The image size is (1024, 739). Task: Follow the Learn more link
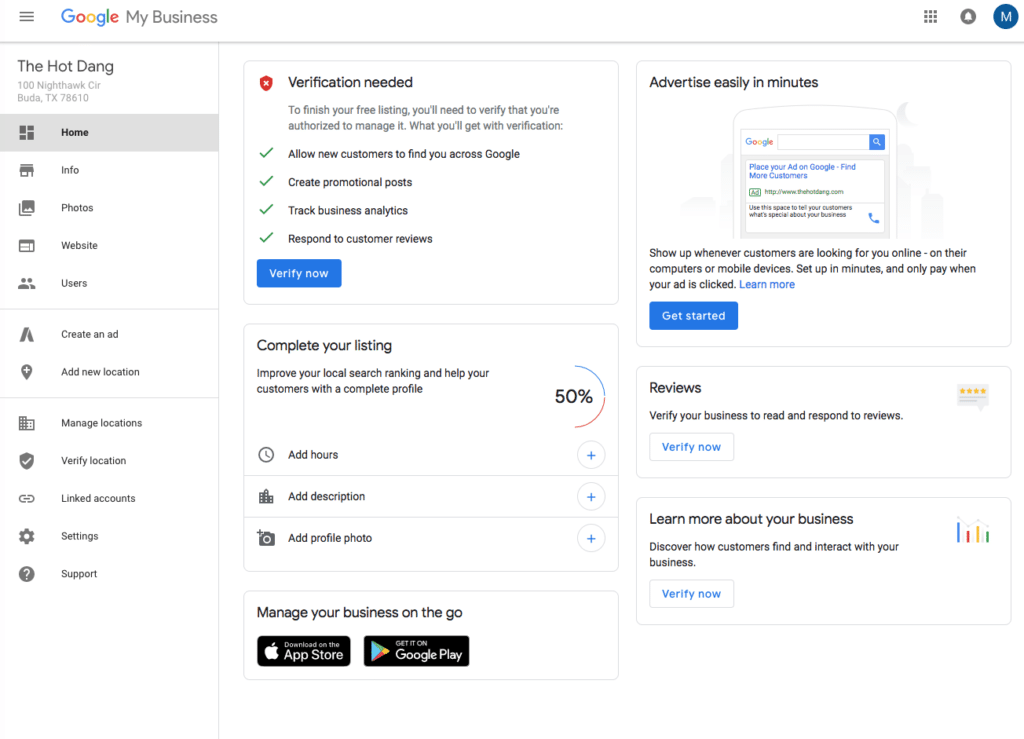[x=767, y=285]
